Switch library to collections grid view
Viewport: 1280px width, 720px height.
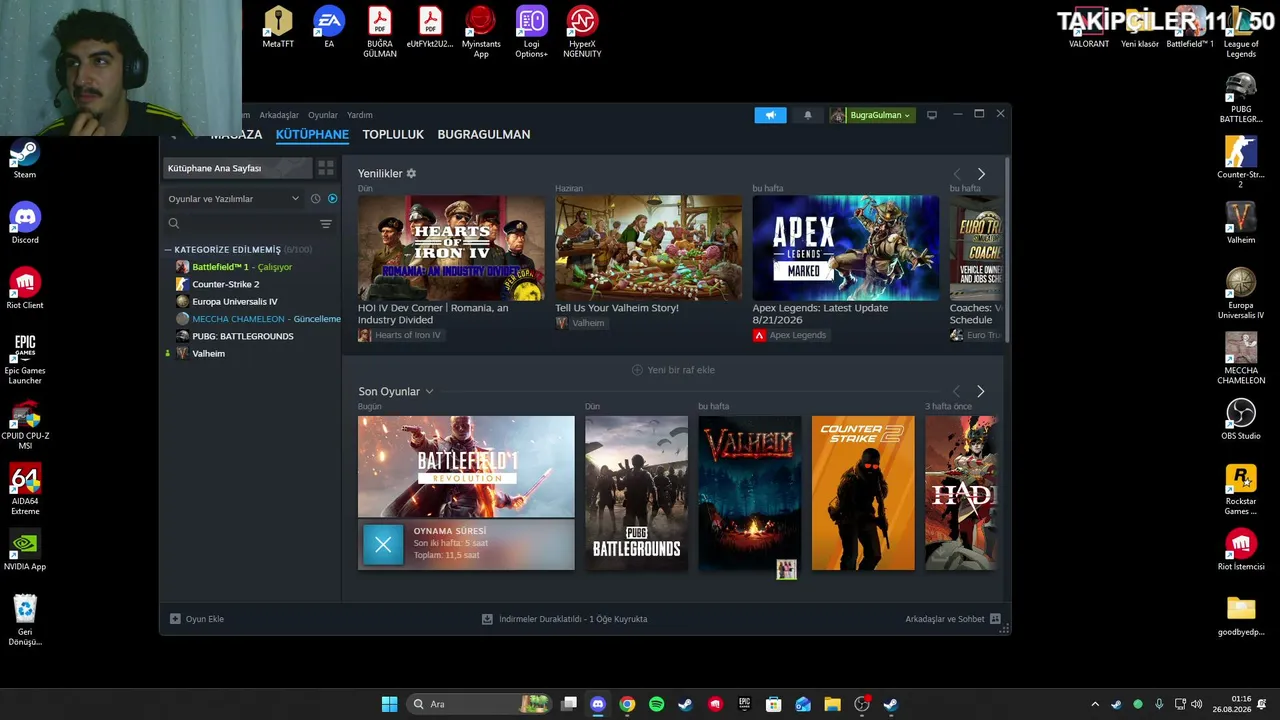point(326,168)
